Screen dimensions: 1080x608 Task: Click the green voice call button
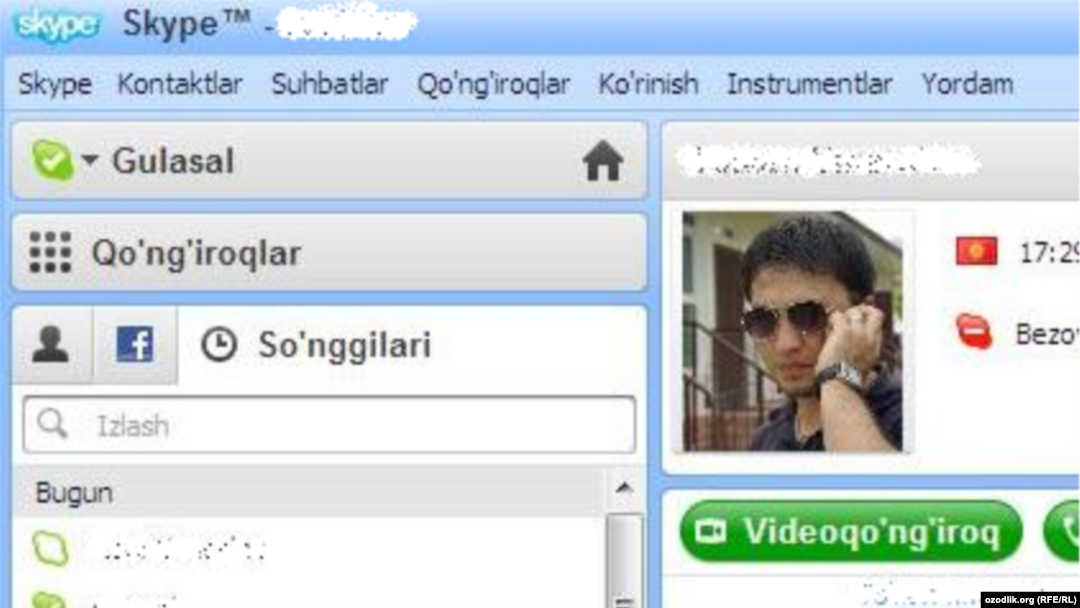(x=1062, y=531)
